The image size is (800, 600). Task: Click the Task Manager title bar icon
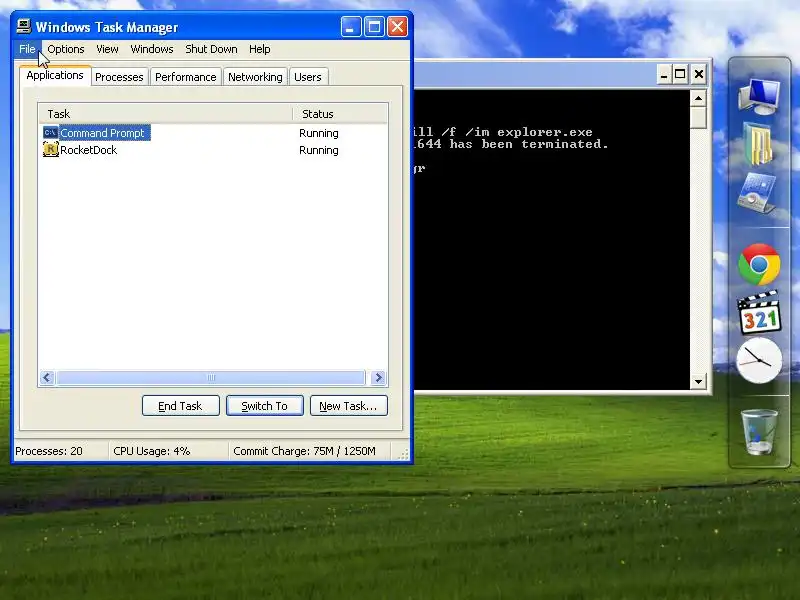23,26
